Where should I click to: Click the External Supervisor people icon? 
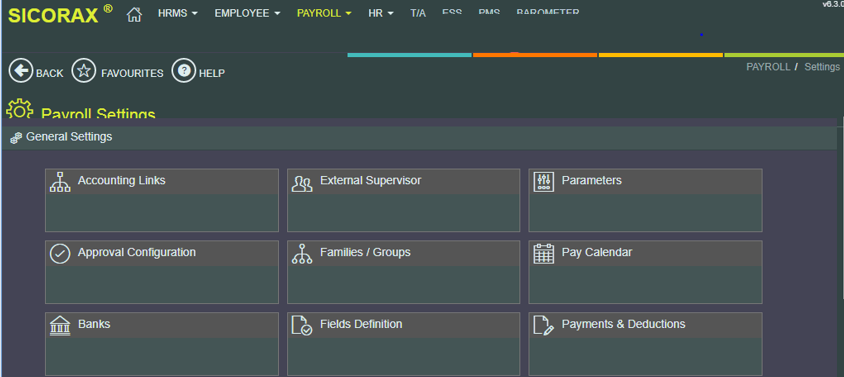(x=302, y=183)
